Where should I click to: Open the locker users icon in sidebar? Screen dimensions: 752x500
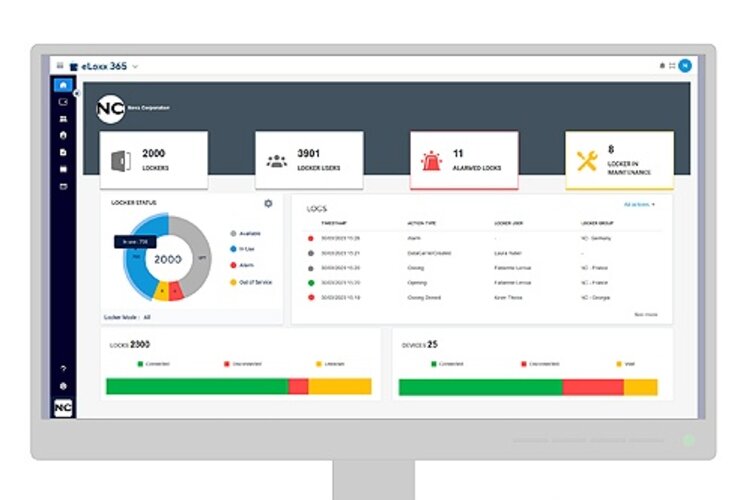[63, 118]
